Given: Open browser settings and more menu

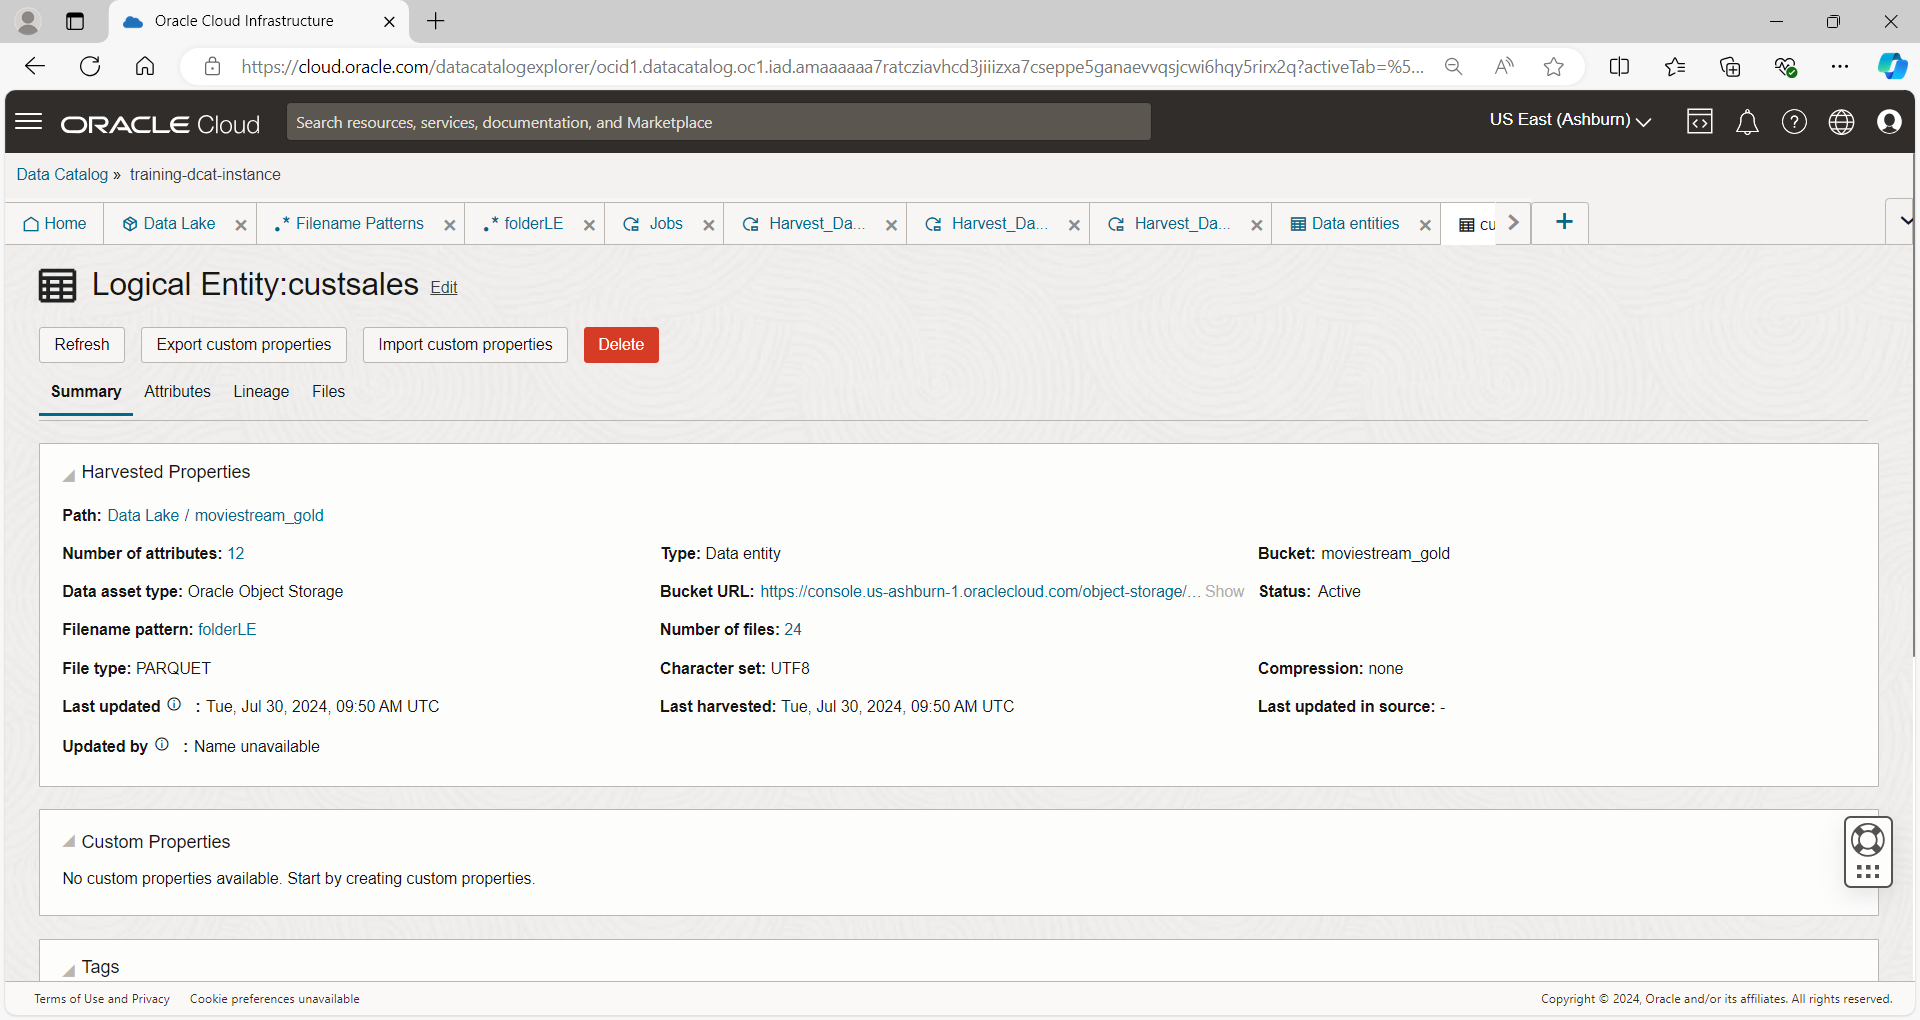Looking at the screenshot, I should [1840, 67].
